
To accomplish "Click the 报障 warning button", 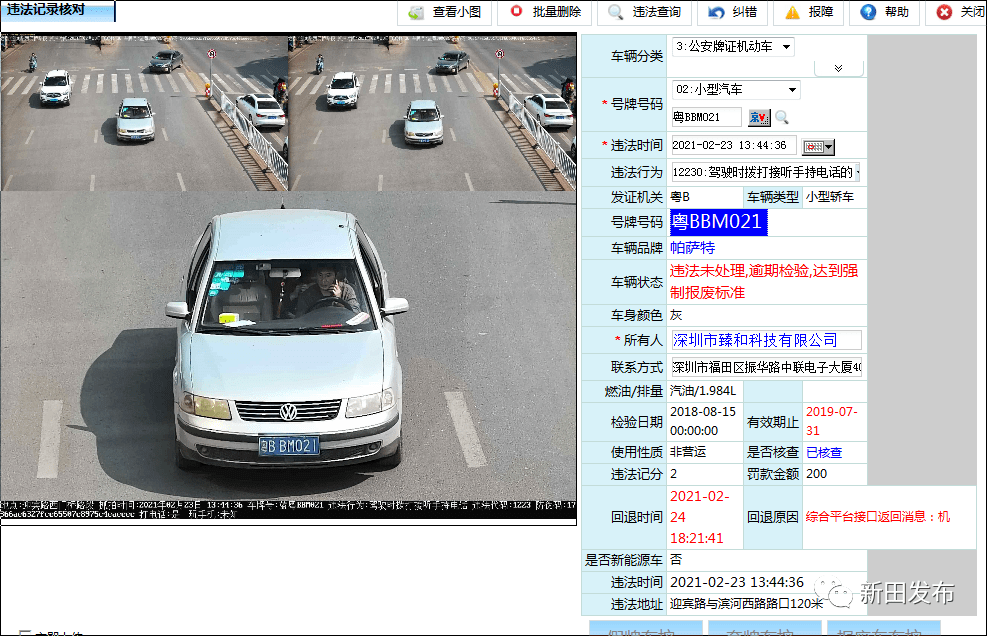I will [808, 13].
